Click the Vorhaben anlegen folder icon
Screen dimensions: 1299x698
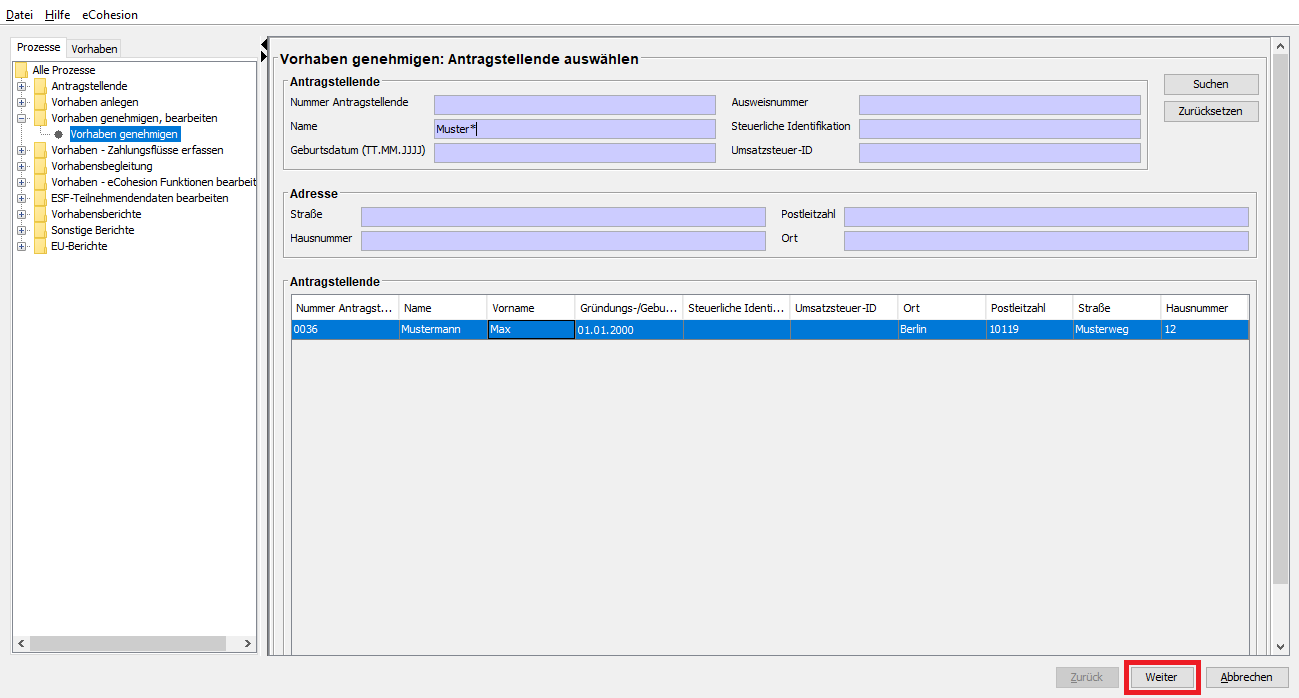[40, 102]
